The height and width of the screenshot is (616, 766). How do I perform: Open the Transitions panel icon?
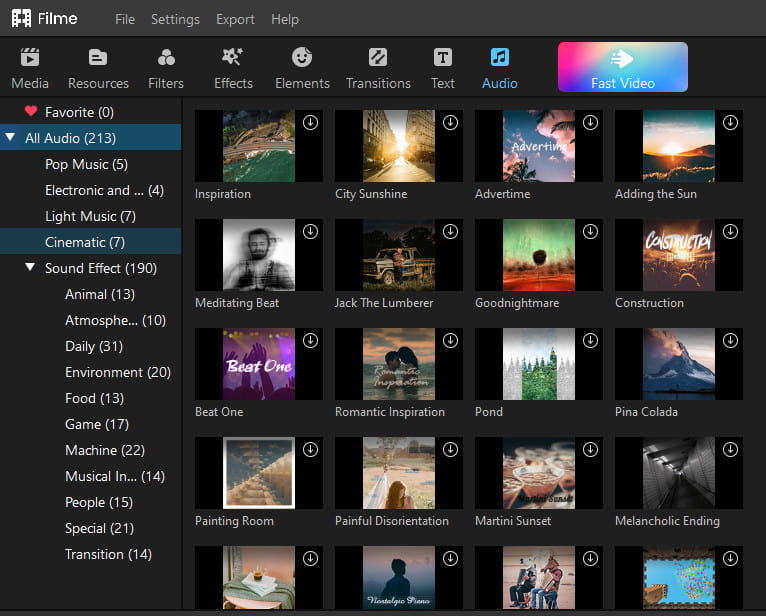pyautogui.click(x=378, y=58)
